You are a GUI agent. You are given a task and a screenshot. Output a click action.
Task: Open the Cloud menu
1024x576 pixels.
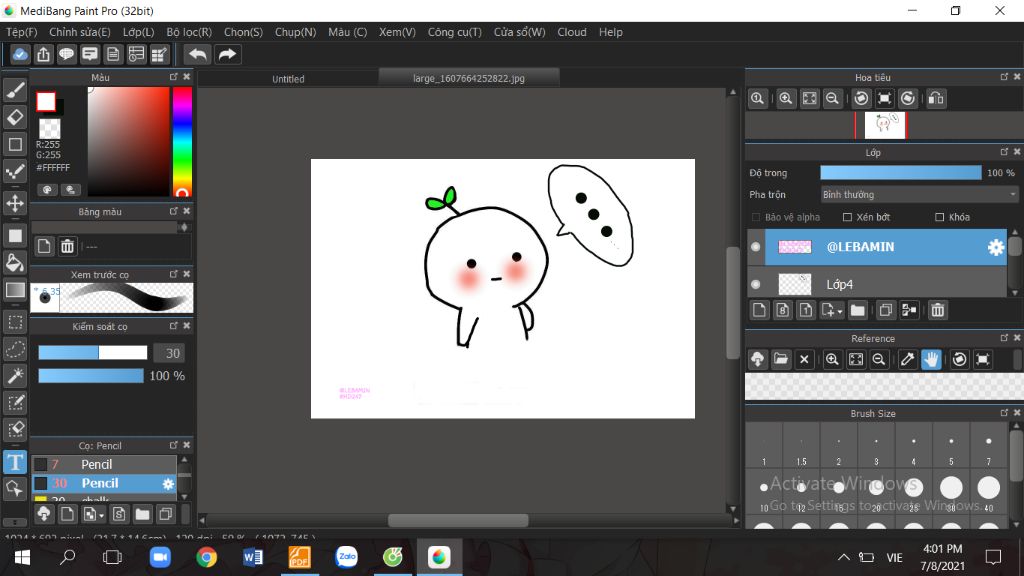(x=571, y=32)
